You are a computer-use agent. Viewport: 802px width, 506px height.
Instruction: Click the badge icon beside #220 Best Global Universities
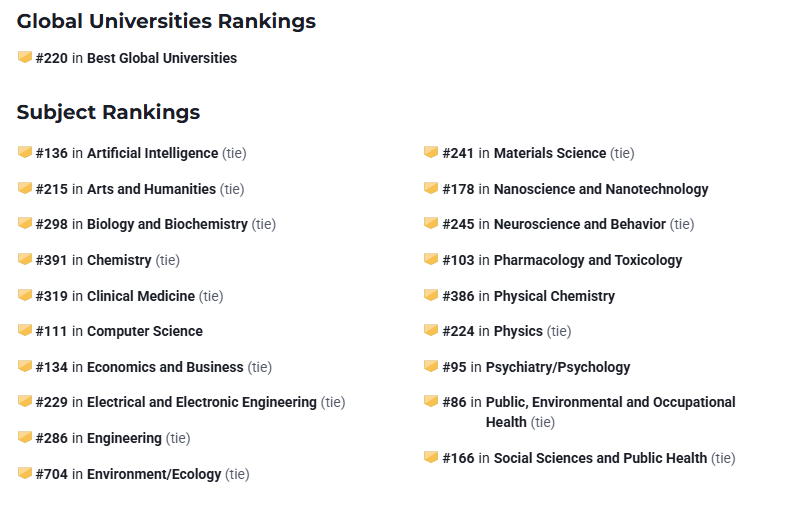25,57
